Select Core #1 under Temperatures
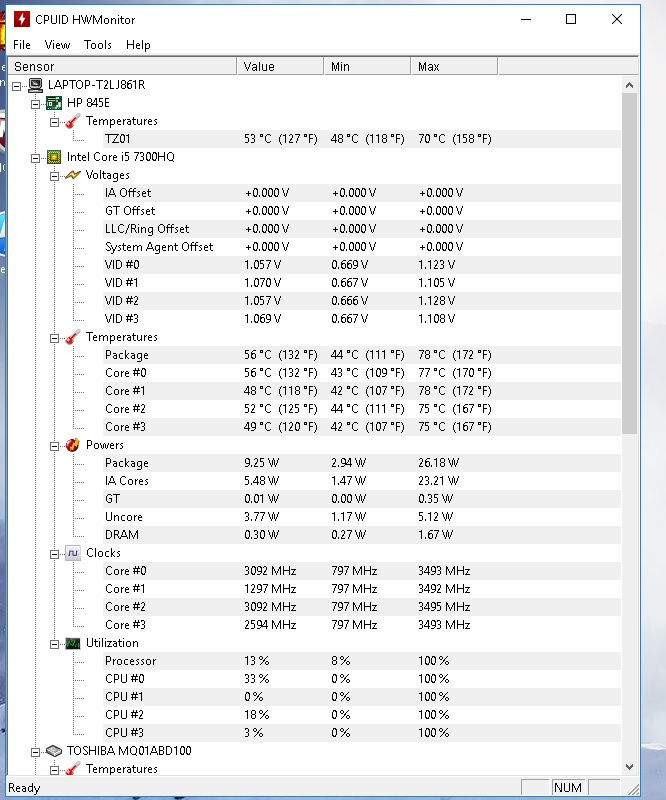 point(362,391)
